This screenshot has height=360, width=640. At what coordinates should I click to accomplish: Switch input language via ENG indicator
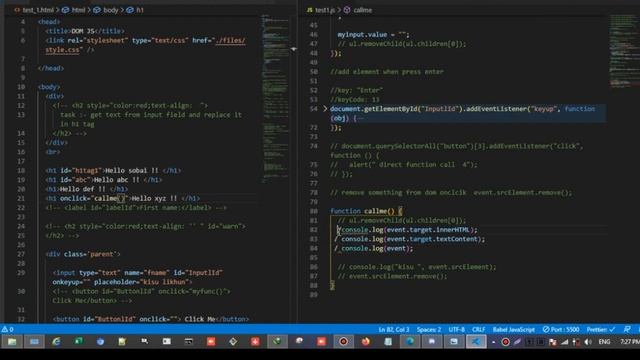[x=604, y=342]
